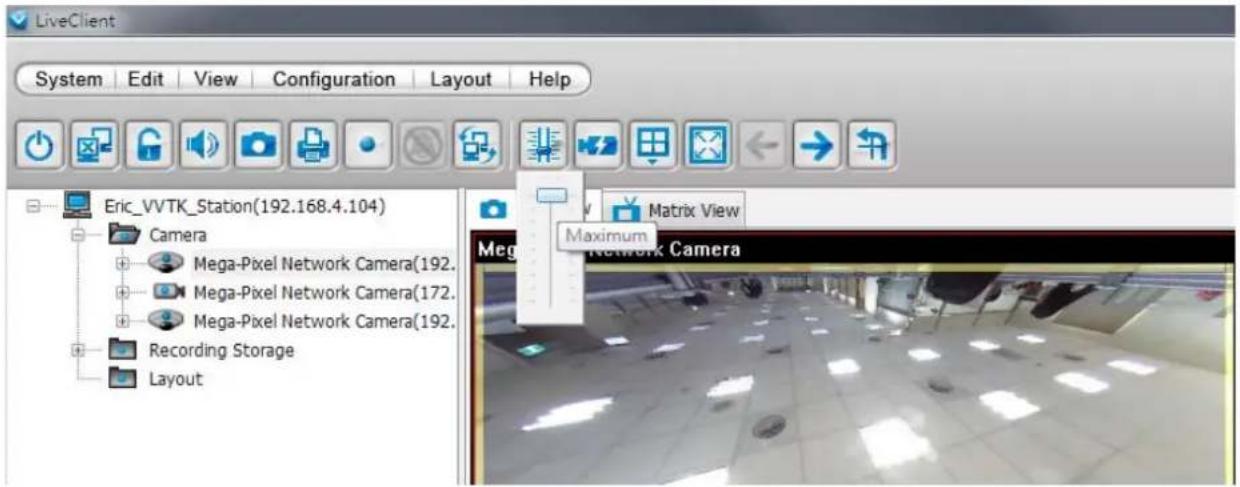Image resolution: width=1240 pixels, height=487 pixels.
Task: Collapse the Eric_VVTK_Station tree node
Action: pos(38,207)
